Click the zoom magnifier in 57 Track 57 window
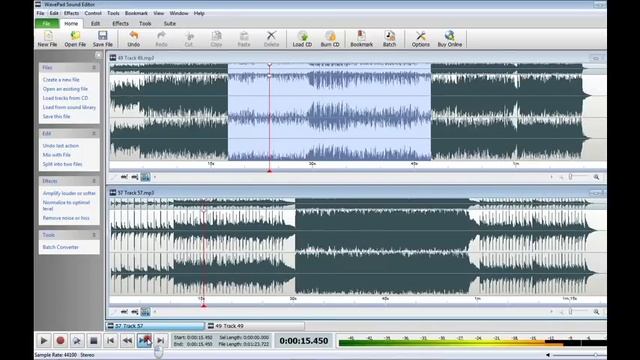 pyautogui.click(x=596, y=312)
